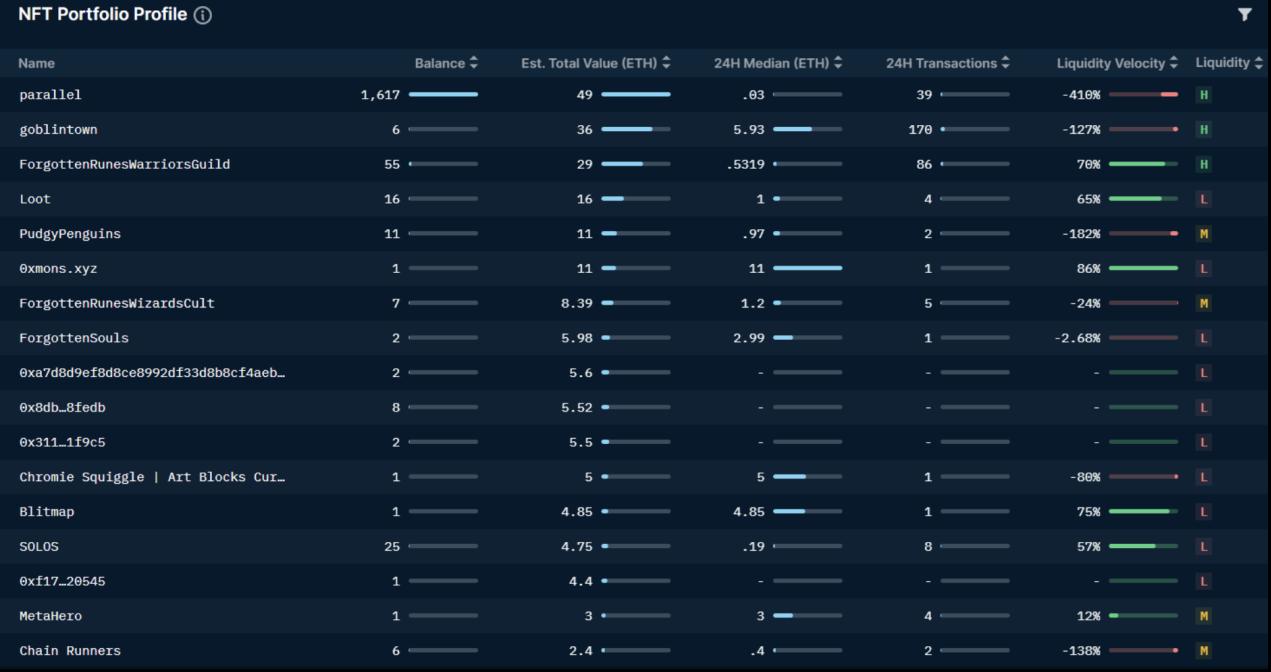The image size is (1271, 672).
Task: Click the L liquidity badge for Loot
Action: click(x=1203, y=199)
